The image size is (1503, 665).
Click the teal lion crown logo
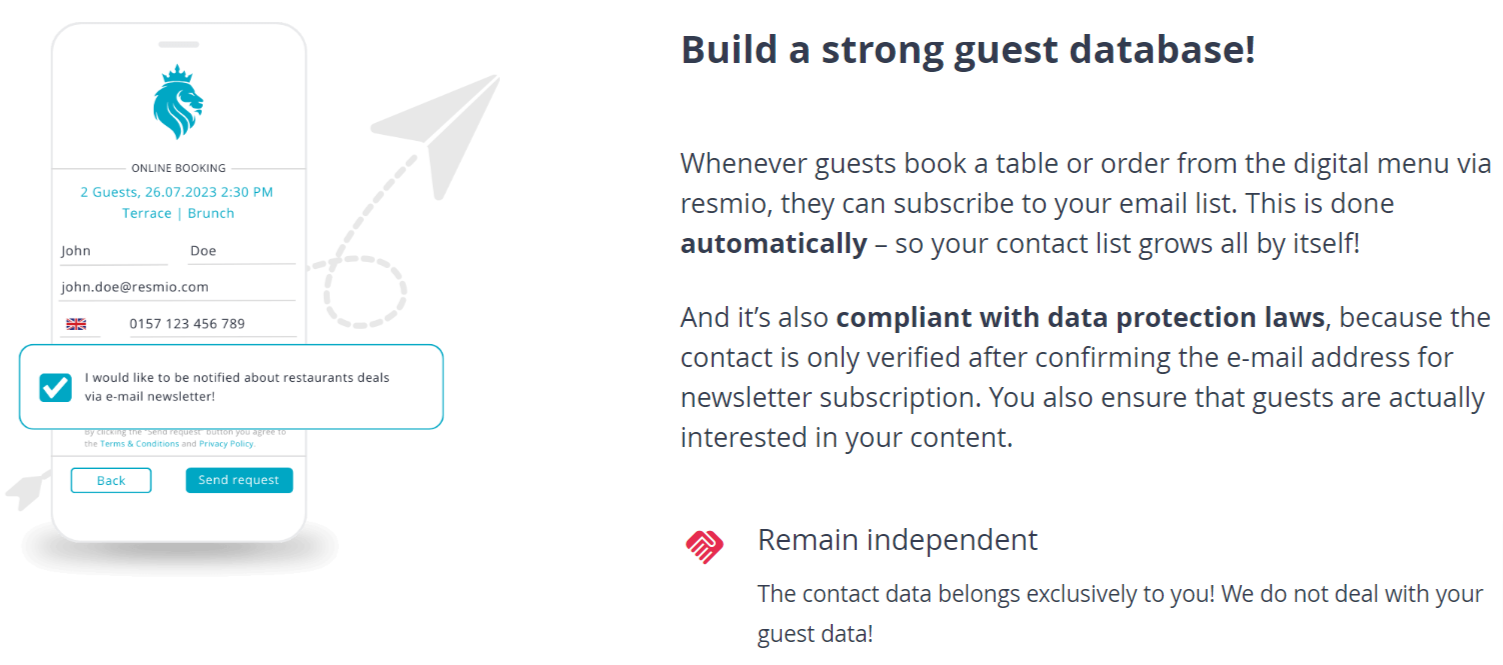point(178,103)
